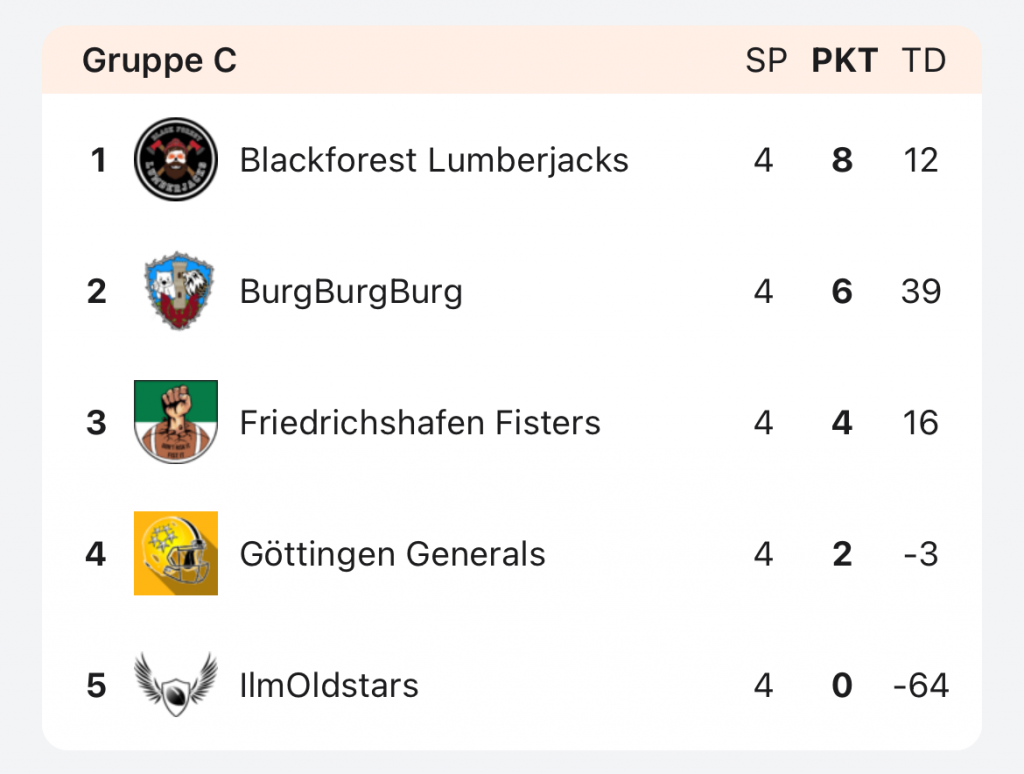Image resolution: width=1024 pixels, height=774 pixels.
Task: Open the IlmOldstars team name
Action: coord(329,685)
